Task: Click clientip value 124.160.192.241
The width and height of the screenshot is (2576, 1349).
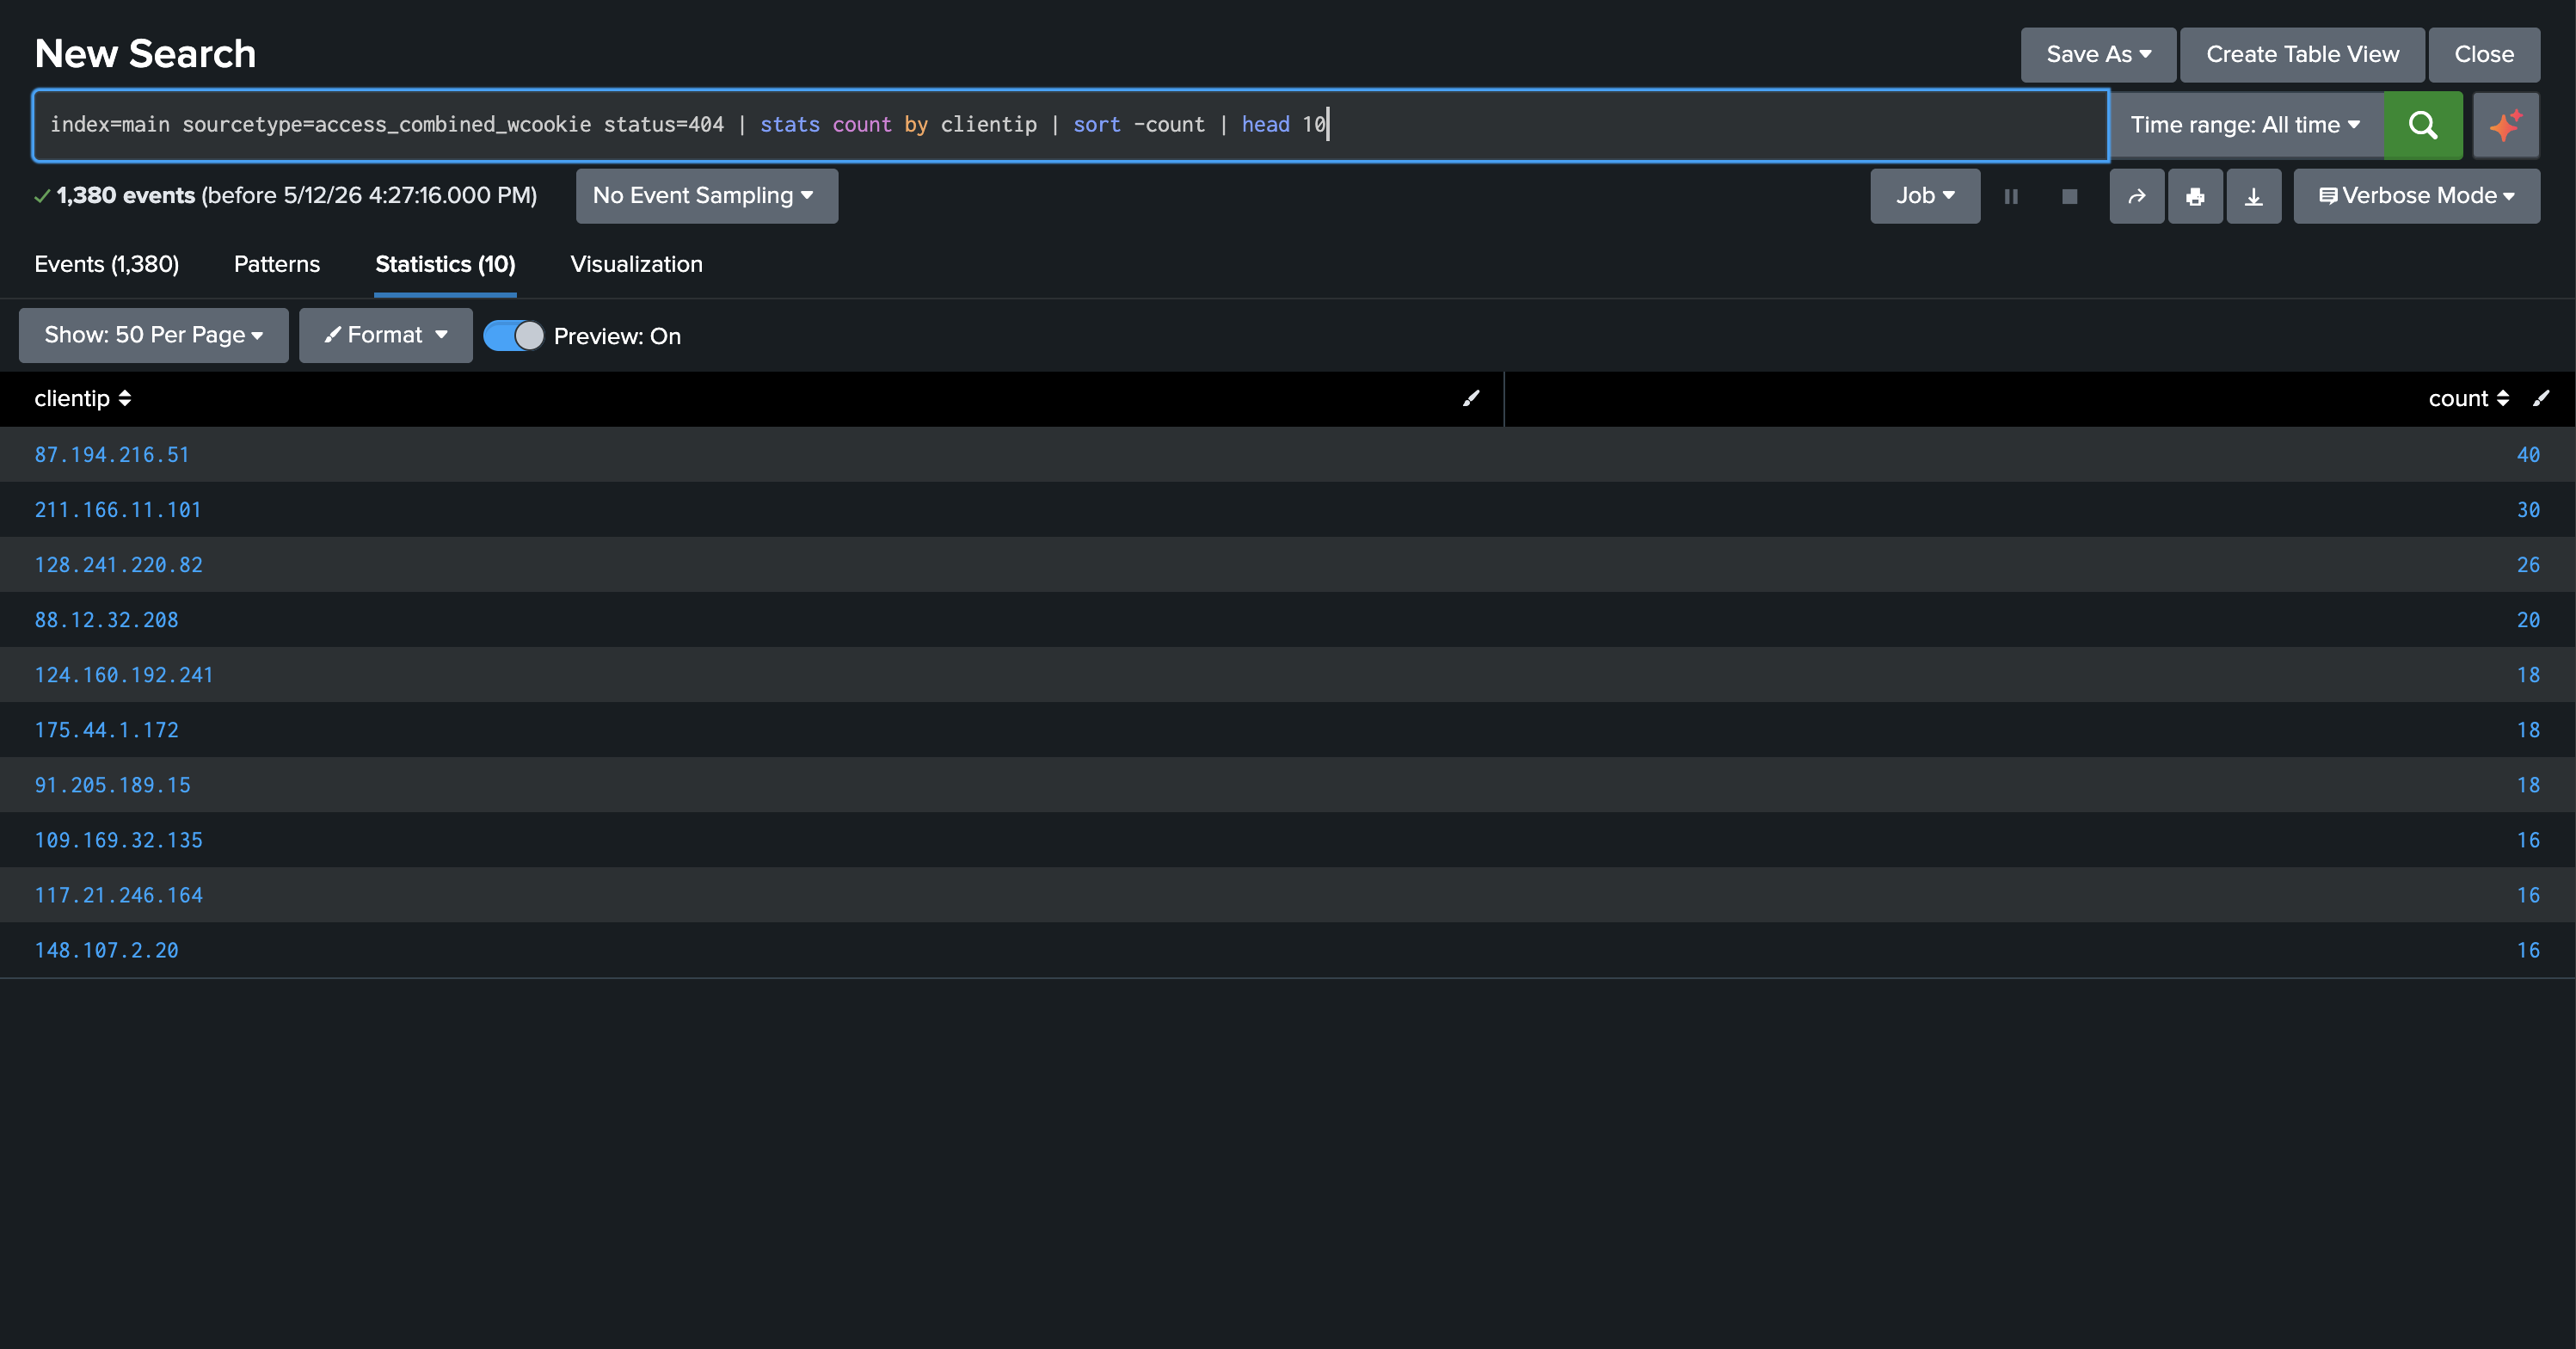Action: tap(124, 675)
